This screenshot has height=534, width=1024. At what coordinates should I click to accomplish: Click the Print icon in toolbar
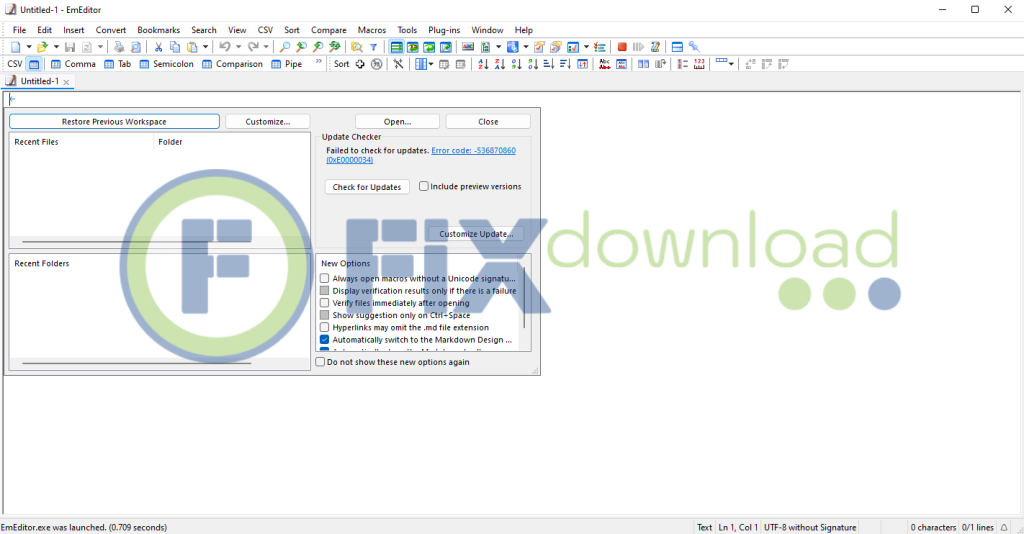coord(119,47)
